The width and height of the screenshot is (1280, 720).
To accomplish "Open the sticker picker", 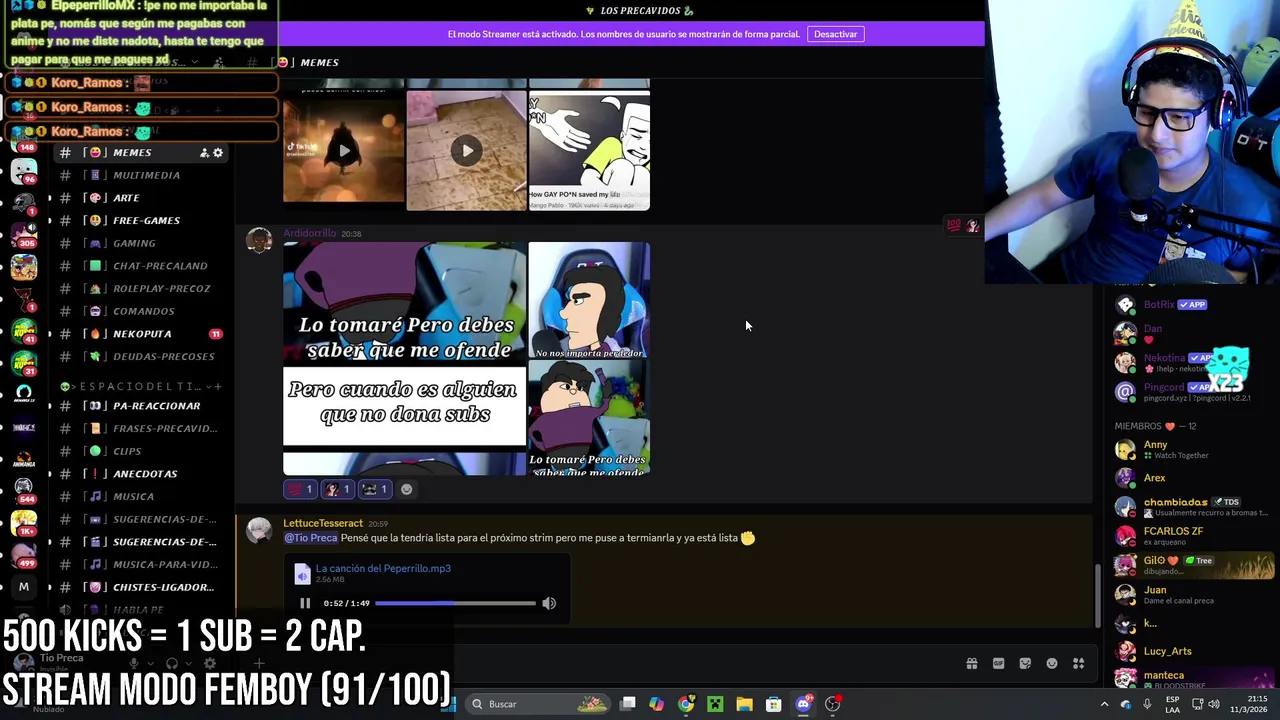I will coord(1025,663).
